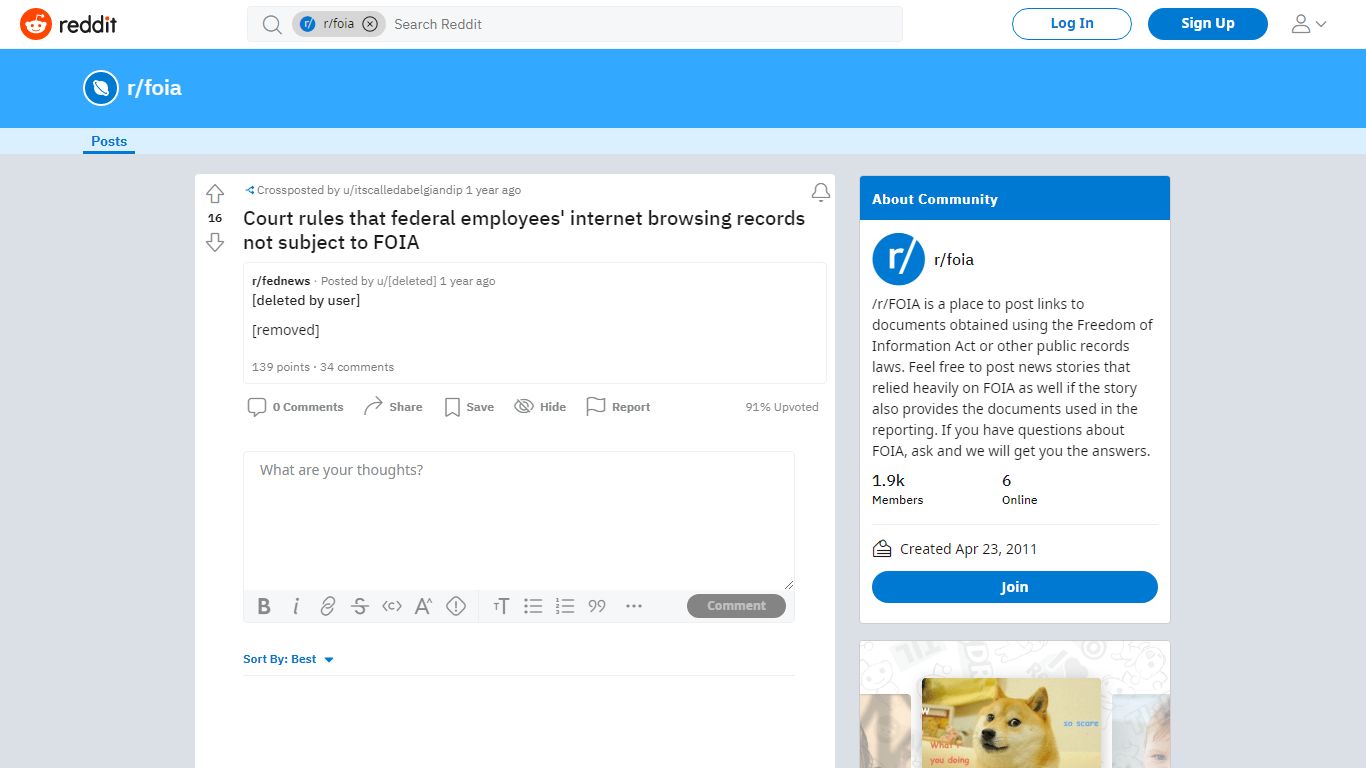This screenshot has height=768, width=1366.
Task: Click the 139 points · 34 comments text
Action: [x=323, y=367]
